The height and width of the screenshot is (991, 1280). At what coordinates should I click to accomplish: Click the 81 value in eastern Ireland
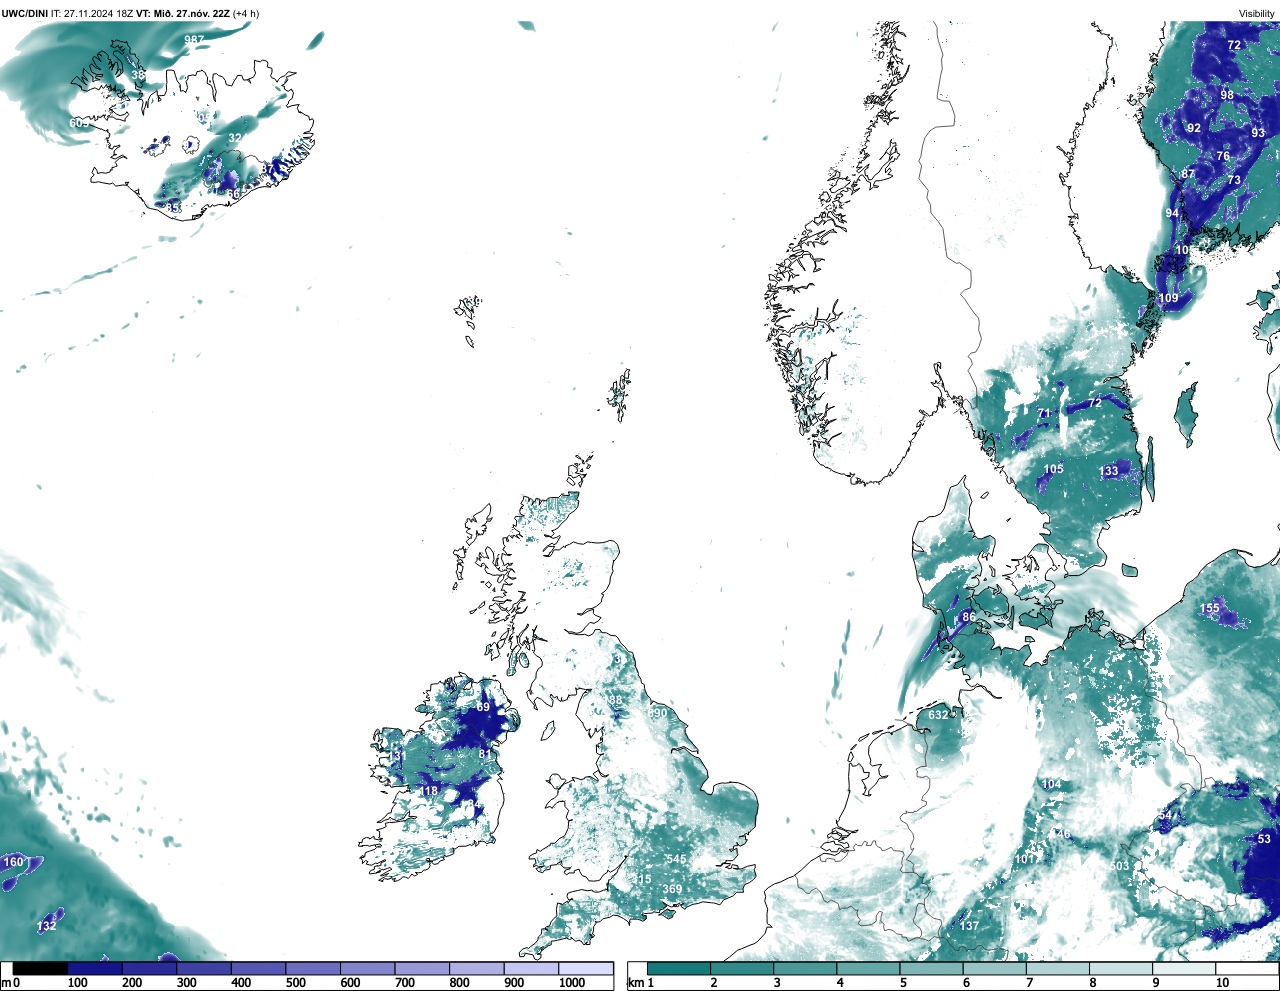(x=486, y=754)
